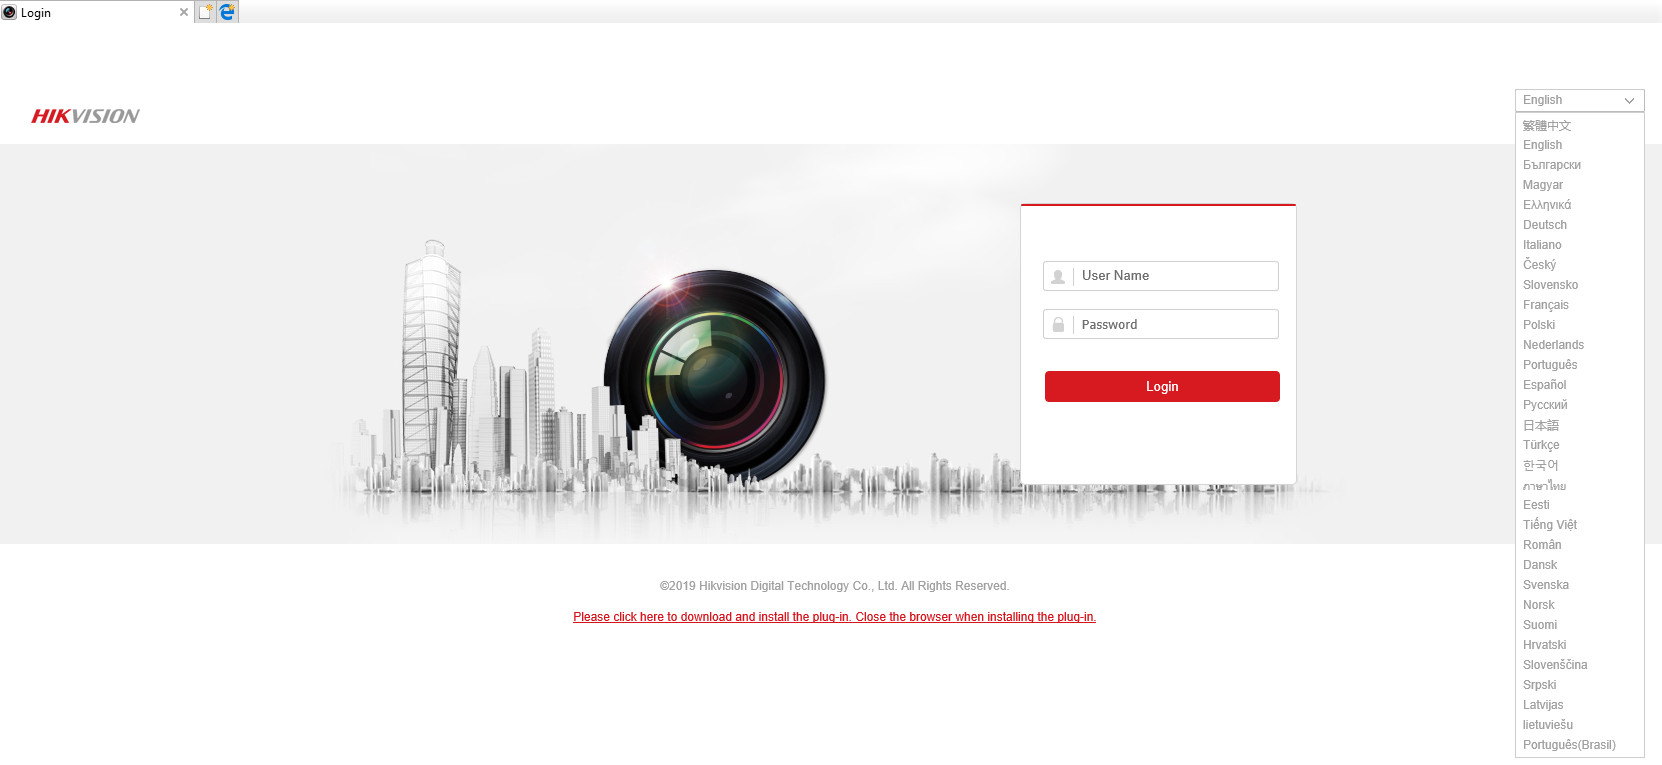Select 繁體中文 from language list

pos(1547,125)
